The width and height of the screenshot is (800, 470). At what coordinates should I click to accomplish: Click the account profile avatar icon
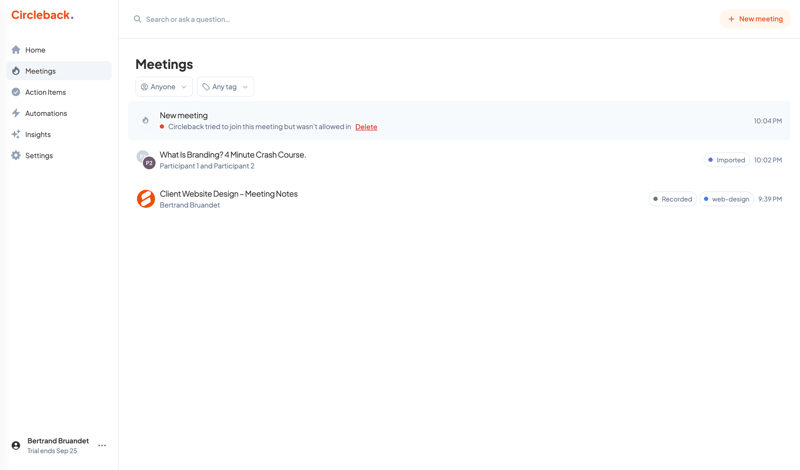[x=16, y=446]
